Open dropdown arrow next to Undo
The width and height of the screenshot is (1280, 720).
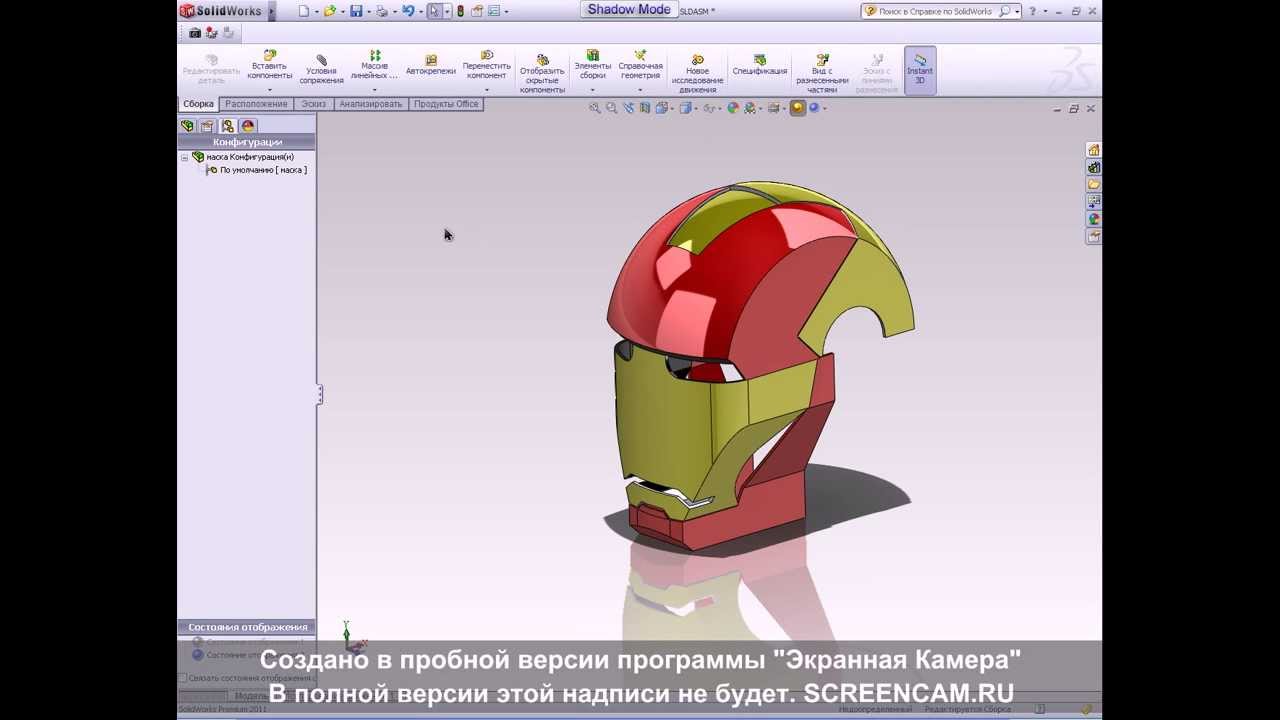[421, 12]
